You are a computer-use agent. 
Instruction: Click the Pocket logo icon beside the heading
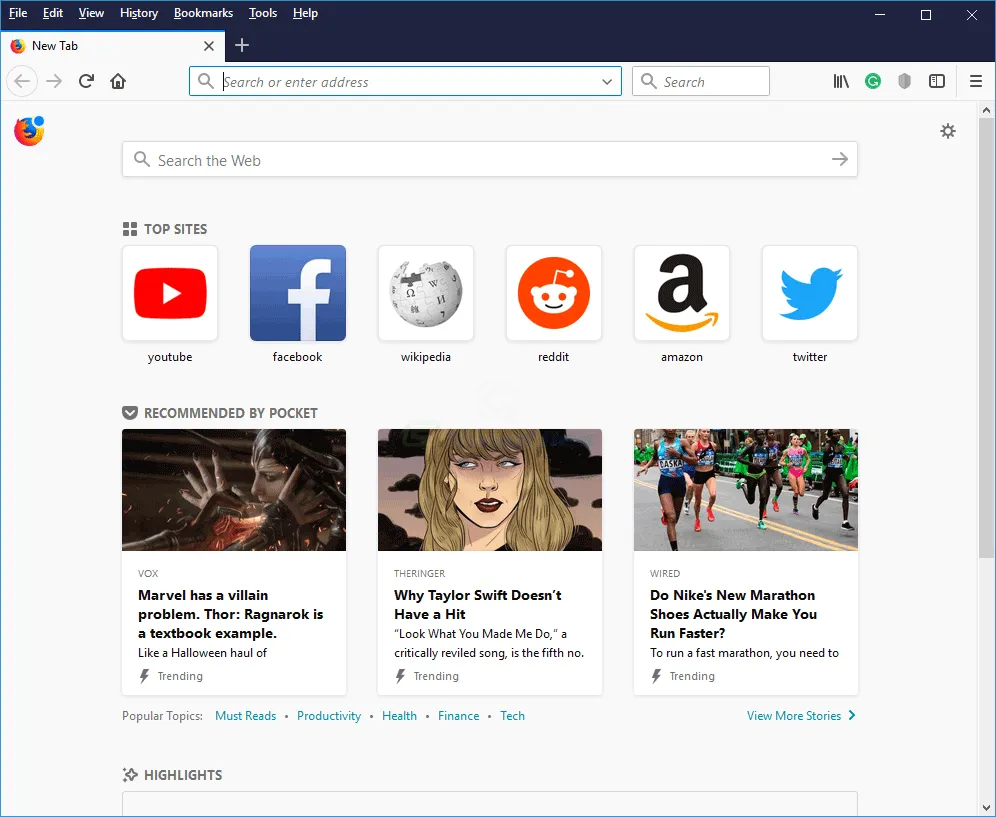pos(130,413)
